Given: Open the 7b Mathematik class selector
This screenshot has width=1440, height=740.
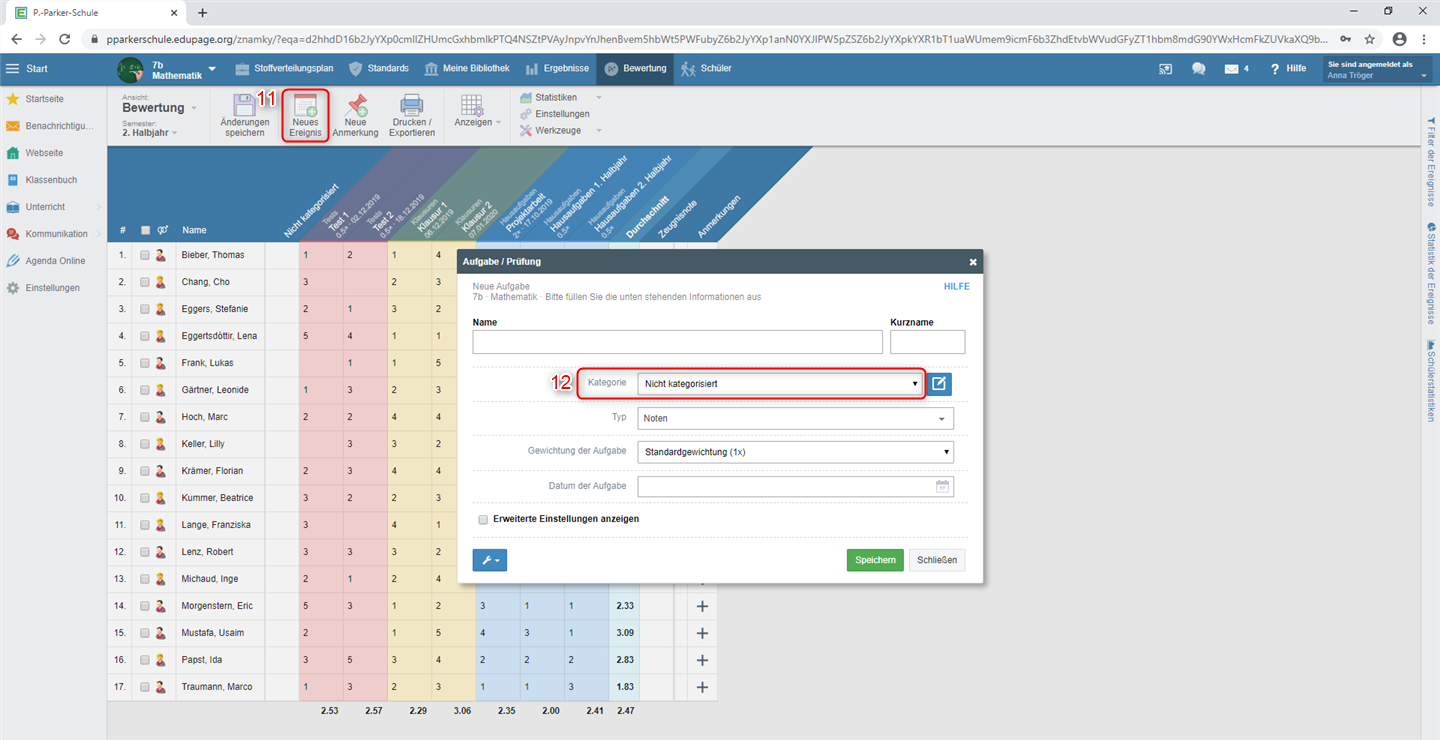Looking at the screenshot, I should click(167, 69).
